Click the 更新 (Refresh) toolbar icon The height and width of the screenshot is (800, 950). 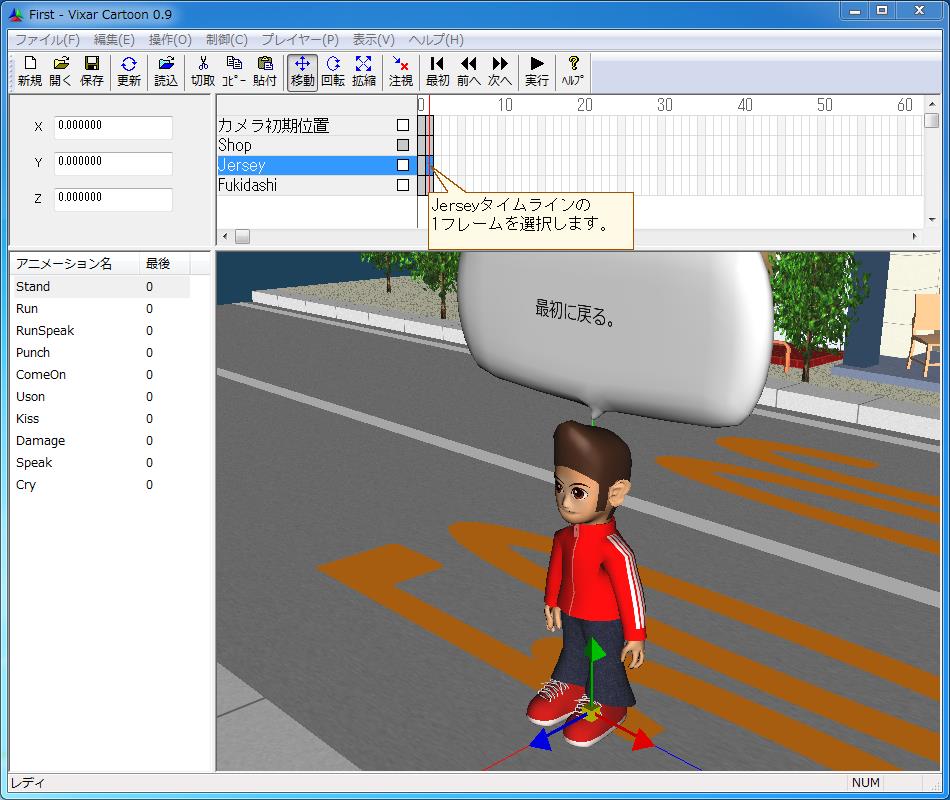point(129,71)
